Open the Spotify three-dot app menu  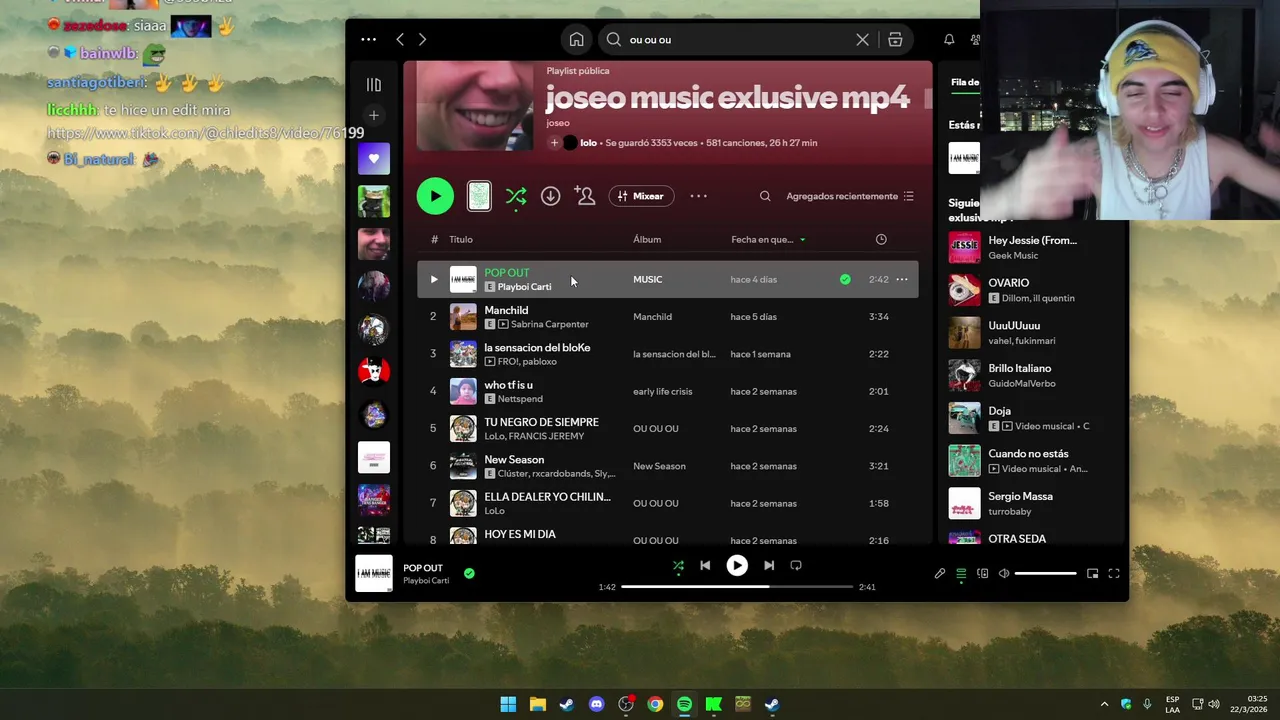(x=368, y=40)
